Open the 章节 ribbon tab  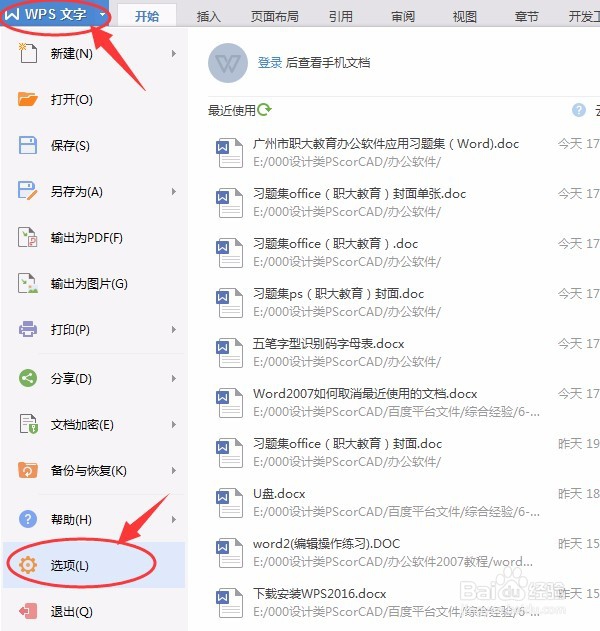[x=526, y=16]
